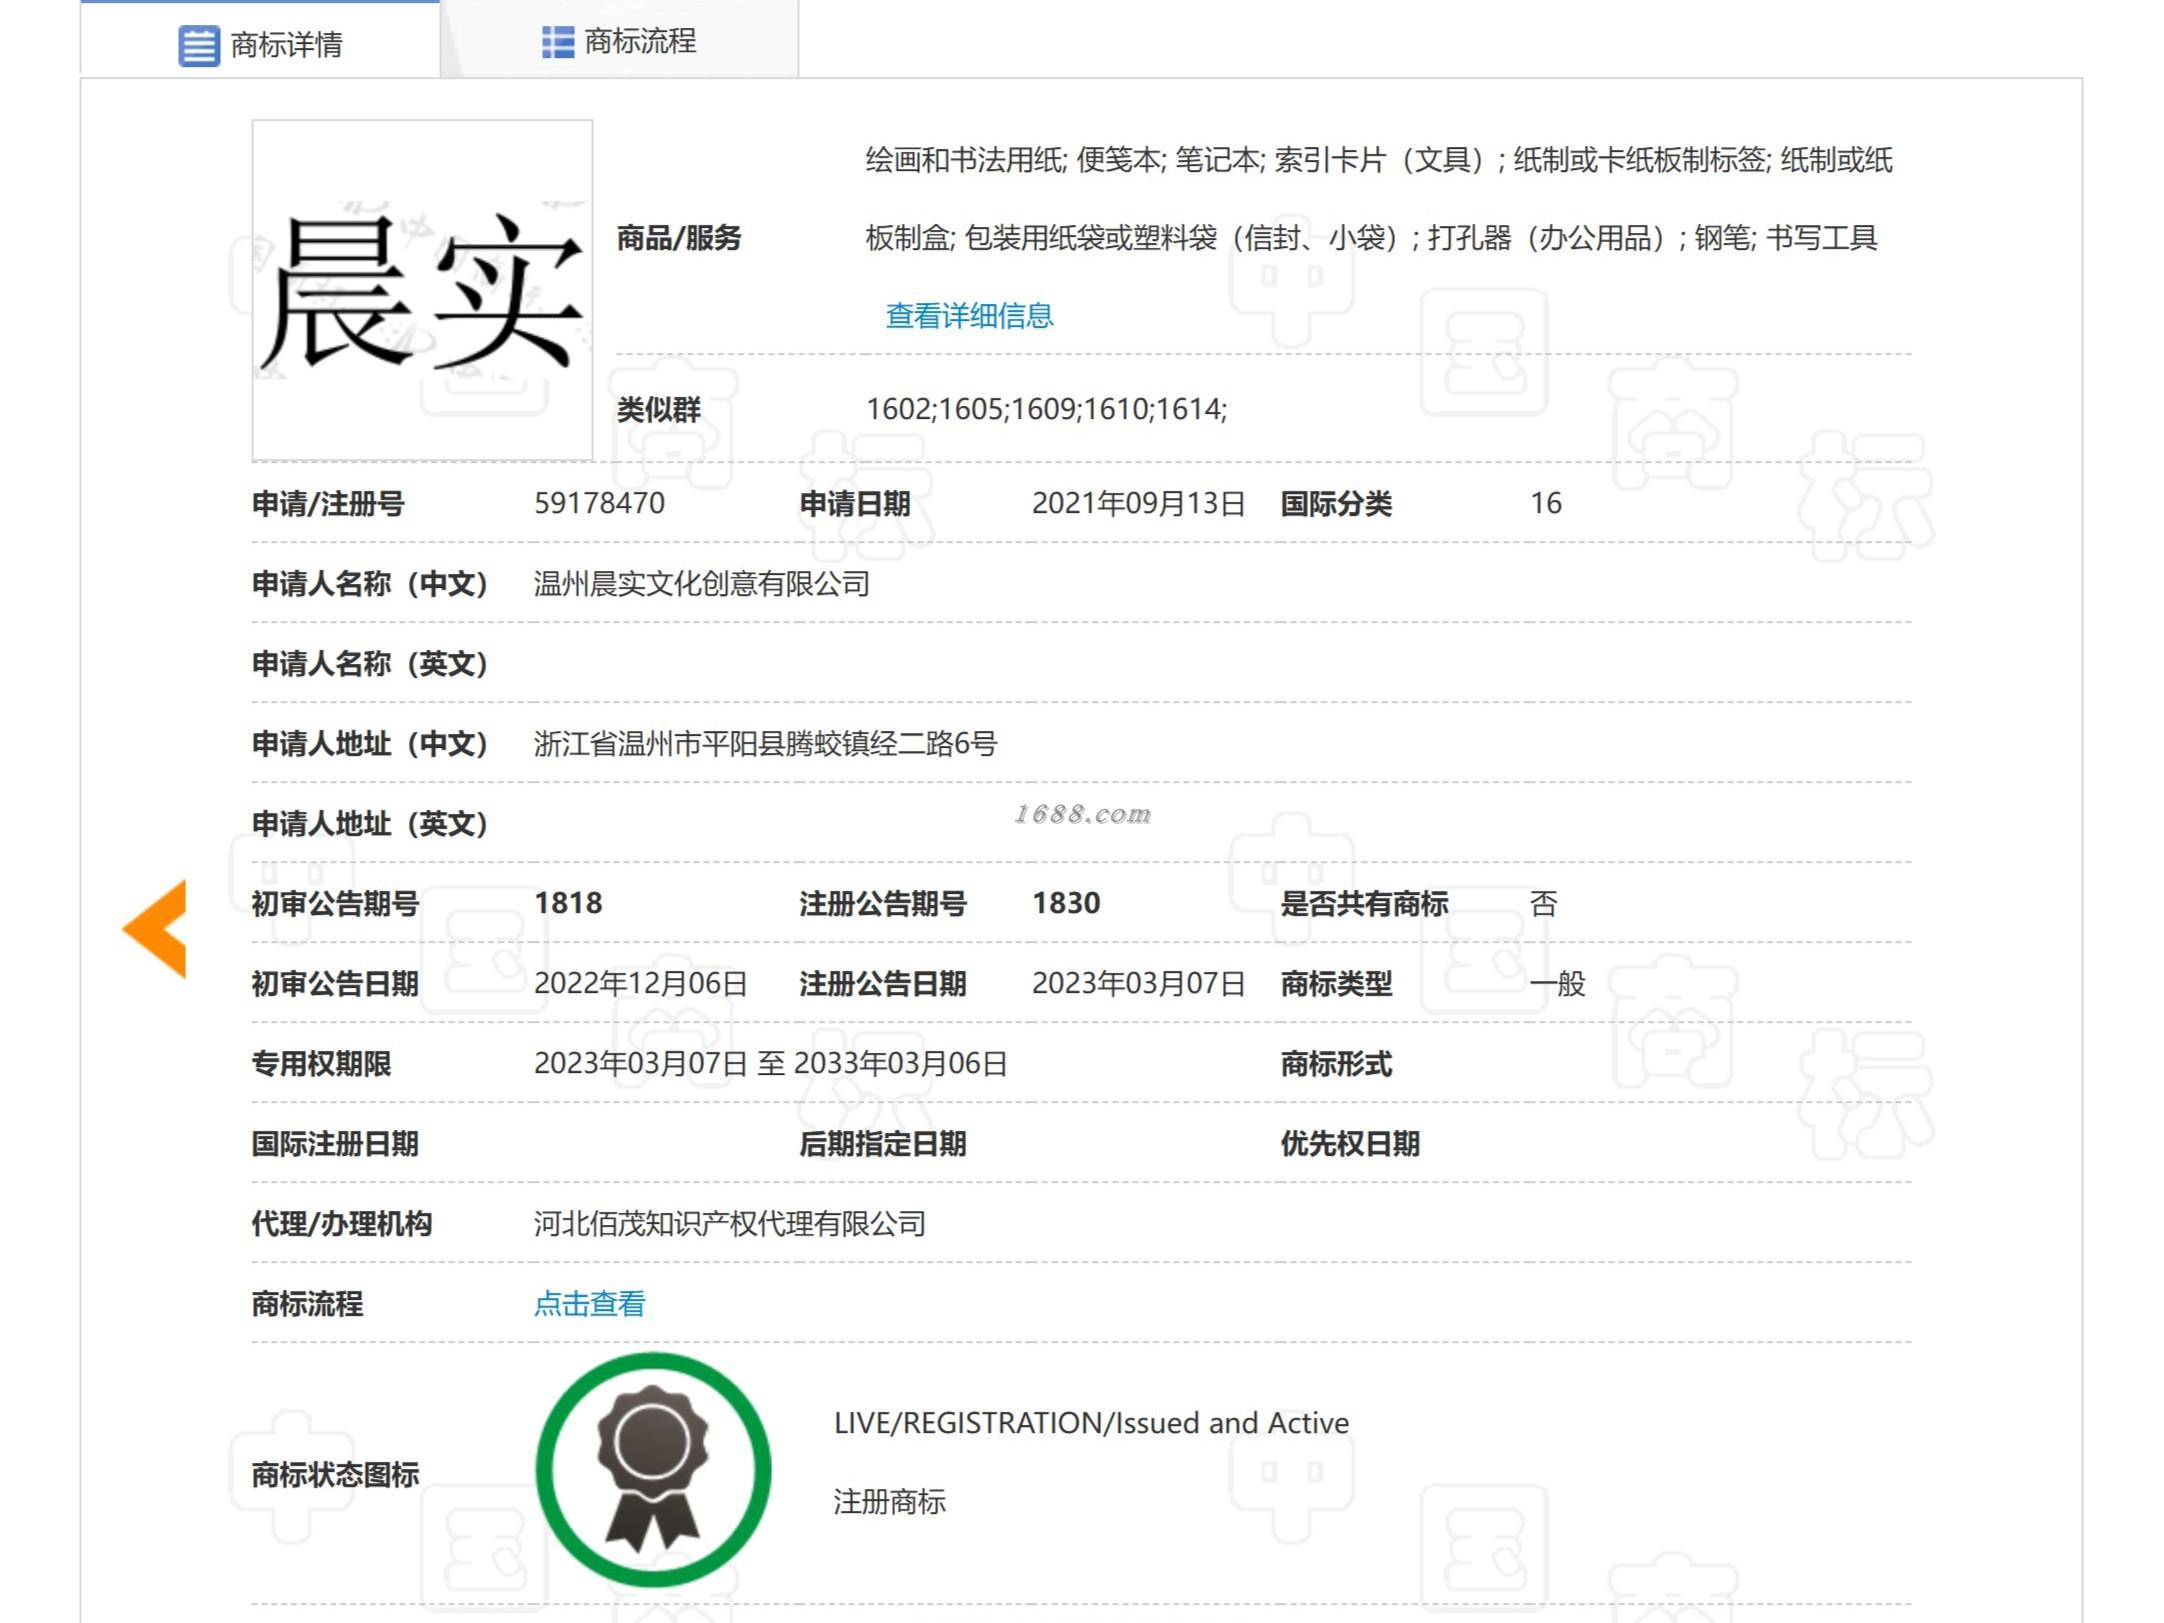Click the exclusive rights period dates
Viewport: 2164px width, 1623px height.
(x=770, y=1063)
